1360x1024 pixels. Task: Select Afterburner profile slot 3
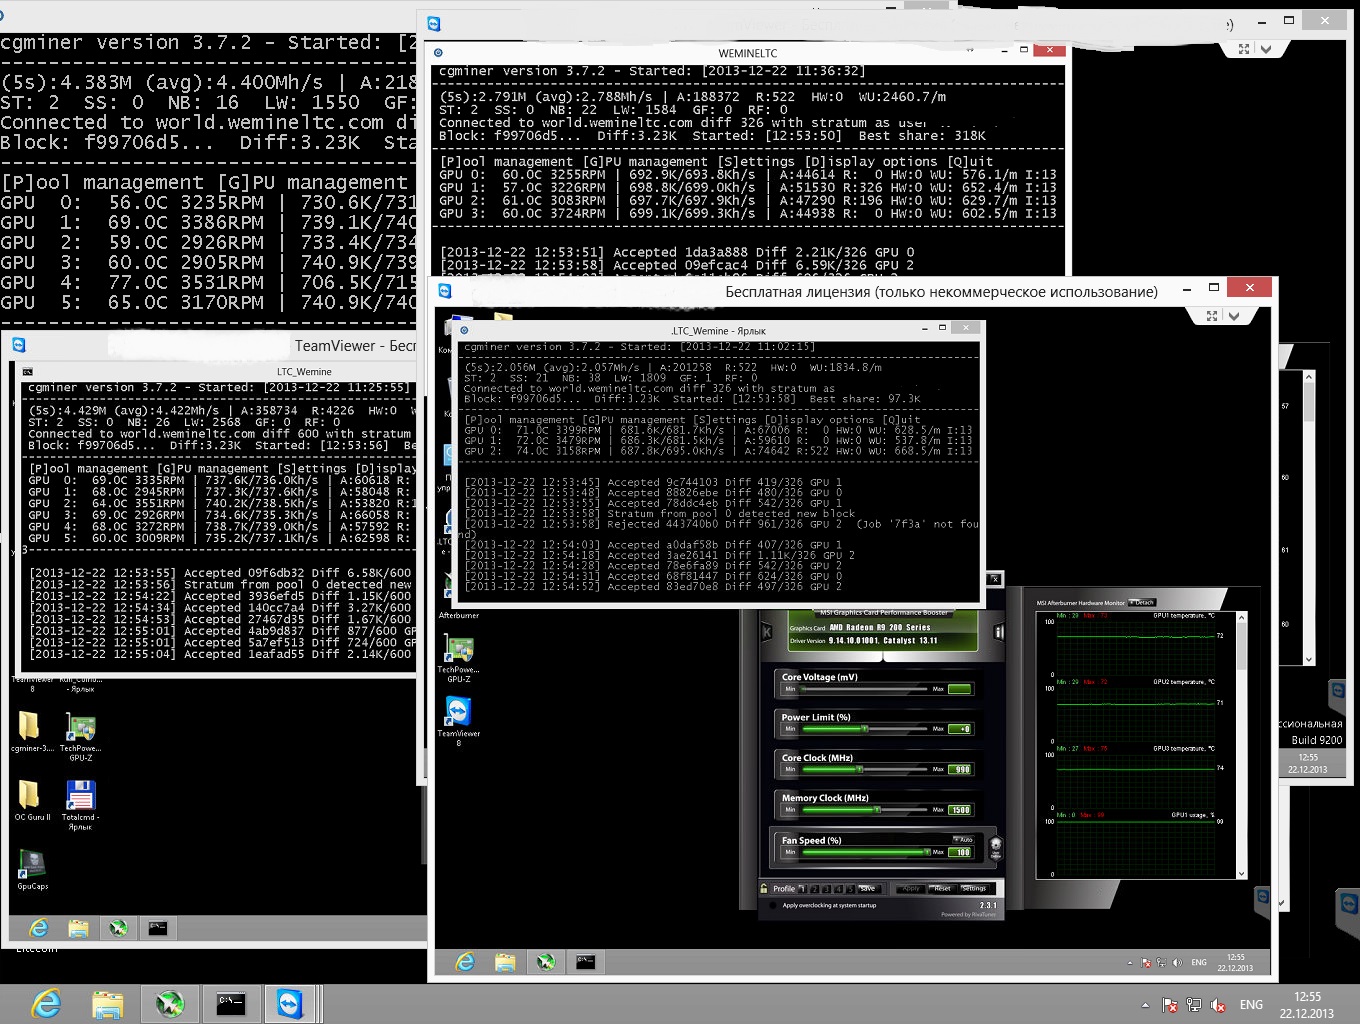pos(827,888)
